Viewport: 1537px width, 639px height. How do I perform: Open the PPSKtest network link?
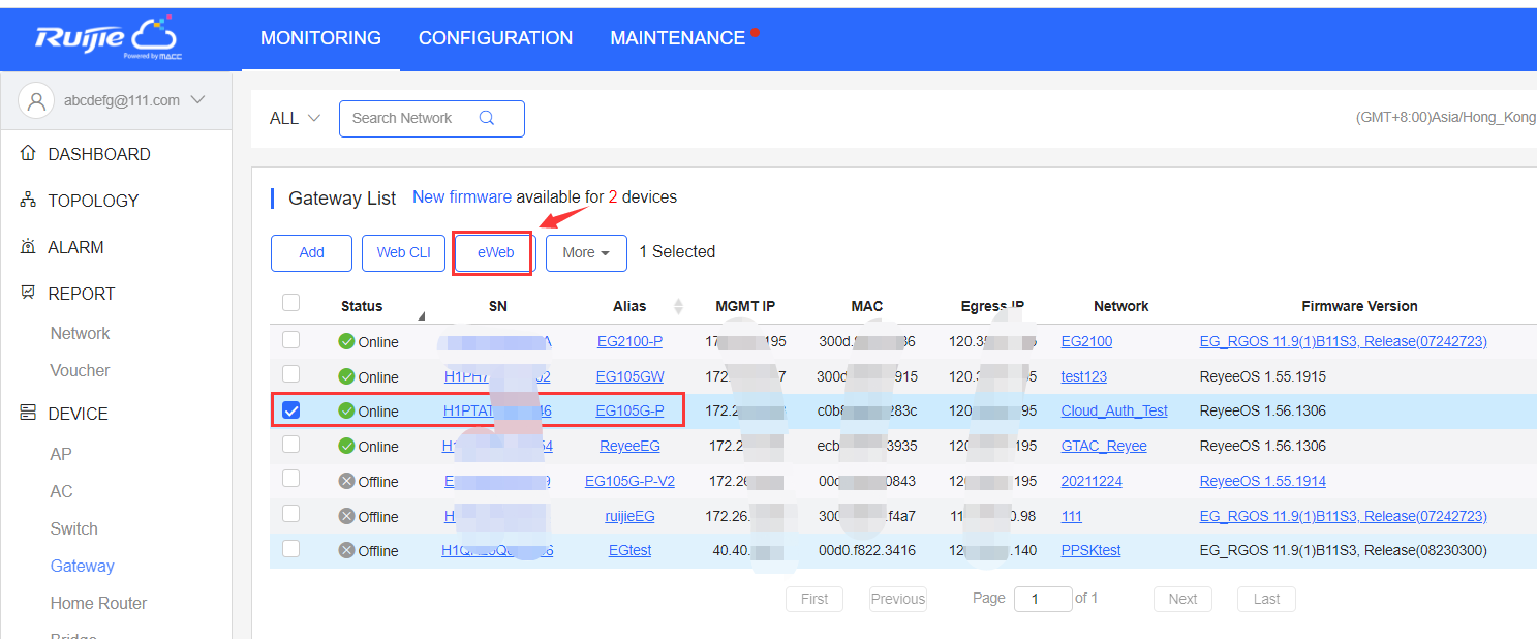pyautogui.click(x=1091, y=550)
